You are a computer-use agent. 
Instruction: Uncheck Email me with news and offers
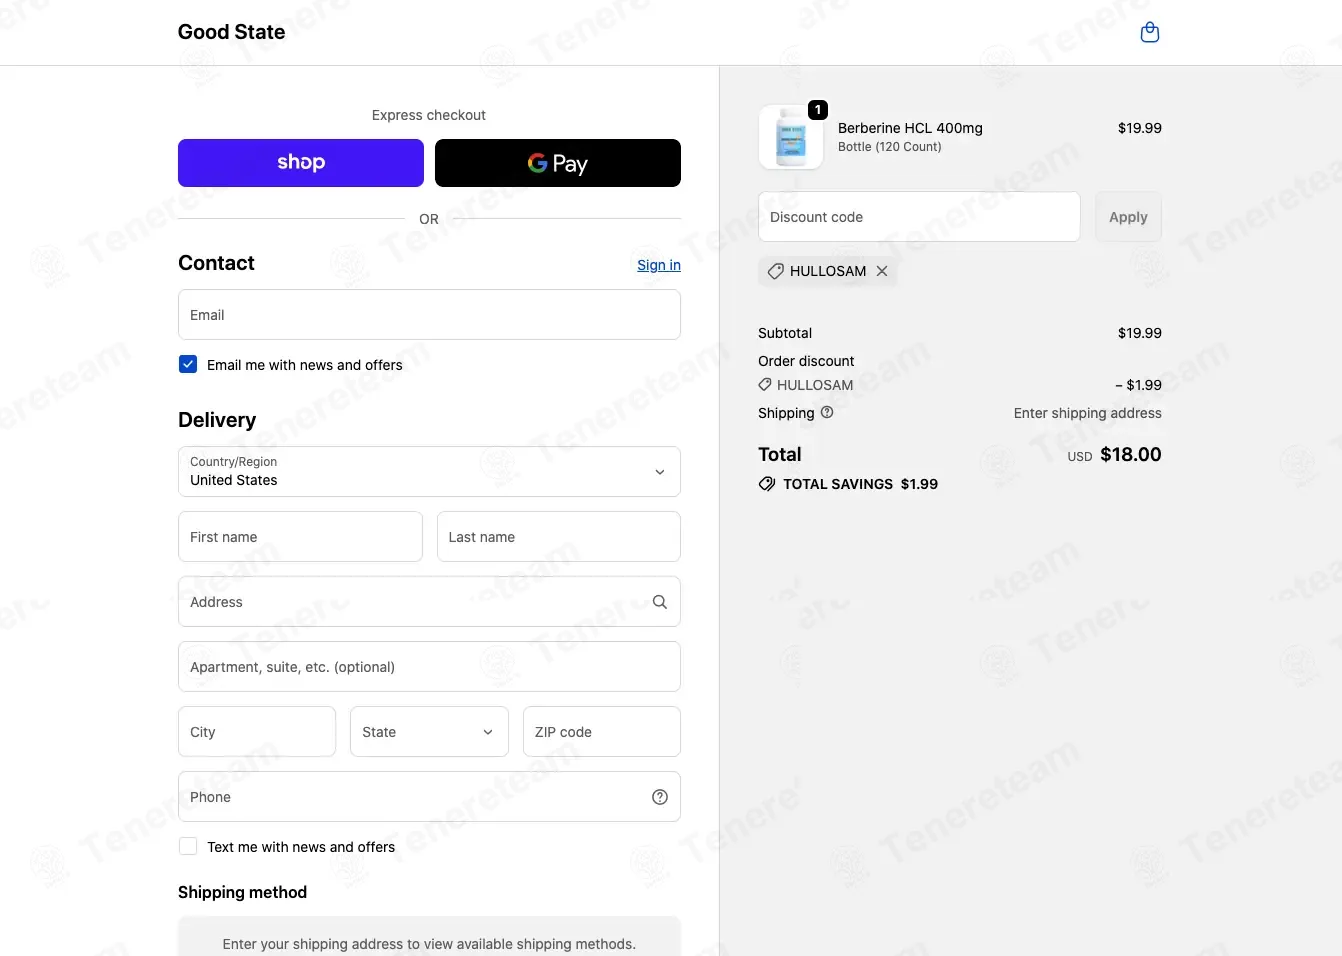pos(188,364)
